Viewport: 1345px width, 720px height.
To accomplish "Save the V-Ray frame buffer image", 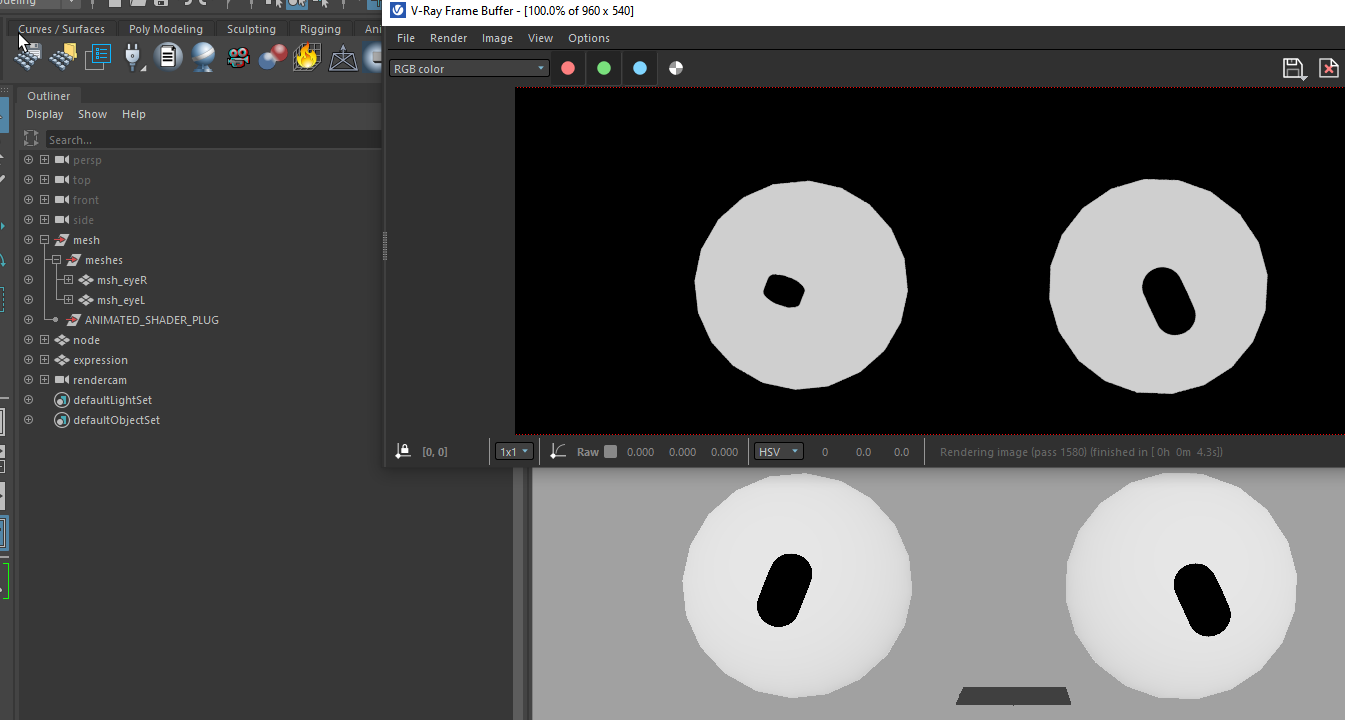I will [x=1294, y=68].
